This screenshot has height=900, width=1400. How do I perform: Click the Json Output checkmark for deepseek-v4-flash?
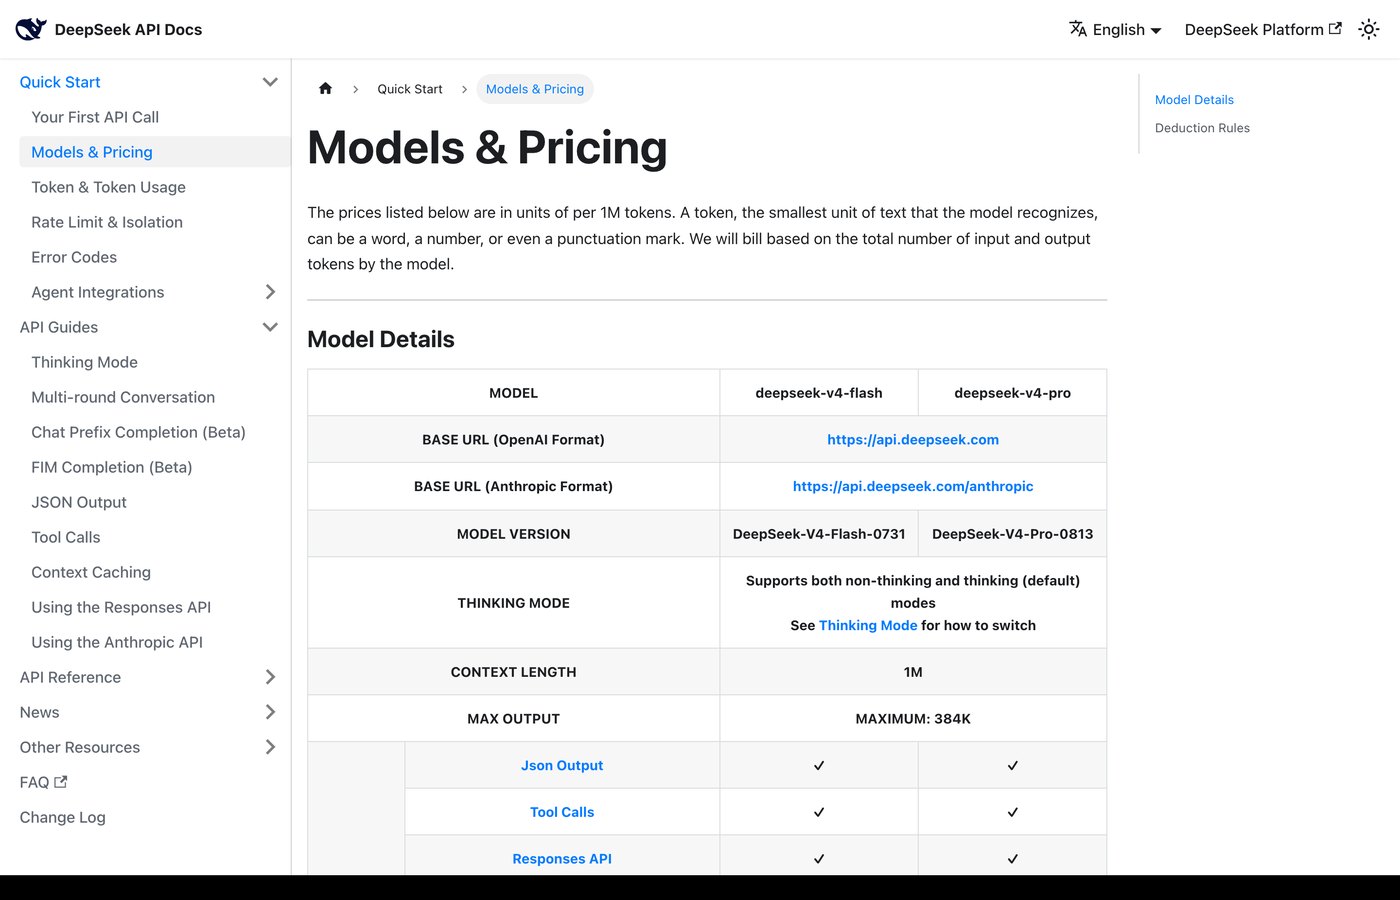pos(819,765)
